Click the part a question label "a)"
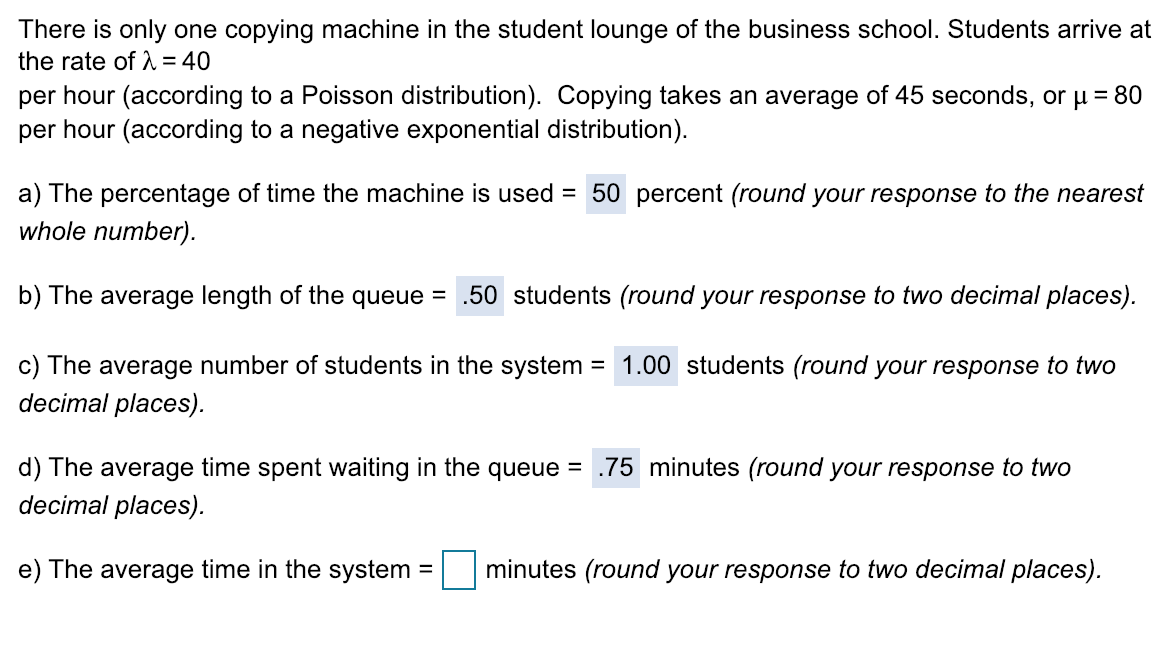This screenshot has width=1164, height=668. coord(27,193)
